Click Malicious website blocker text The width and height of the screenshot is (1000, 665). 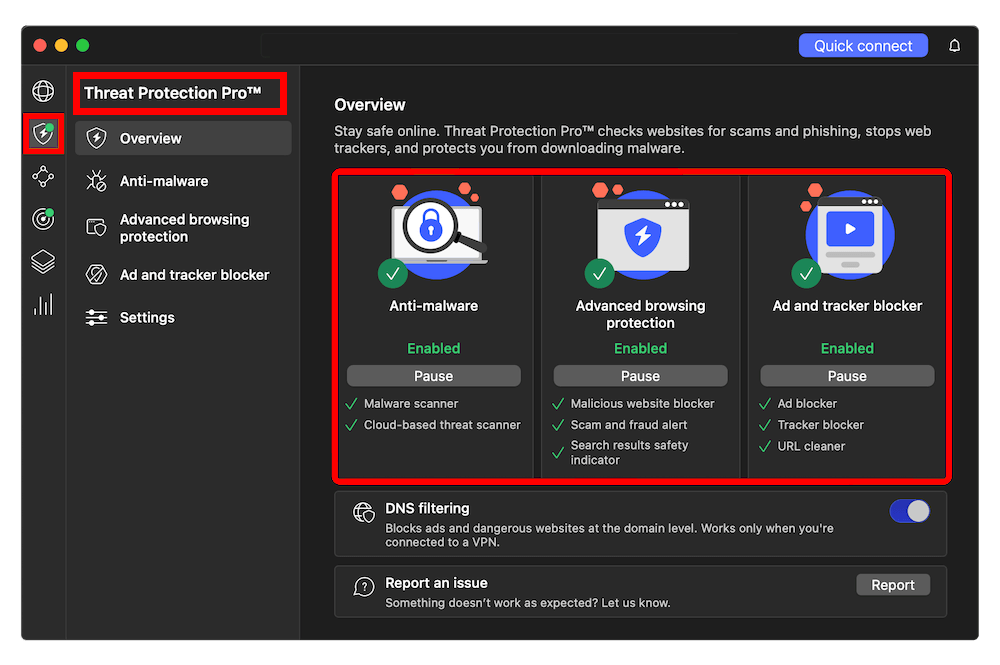pos(642,404)
